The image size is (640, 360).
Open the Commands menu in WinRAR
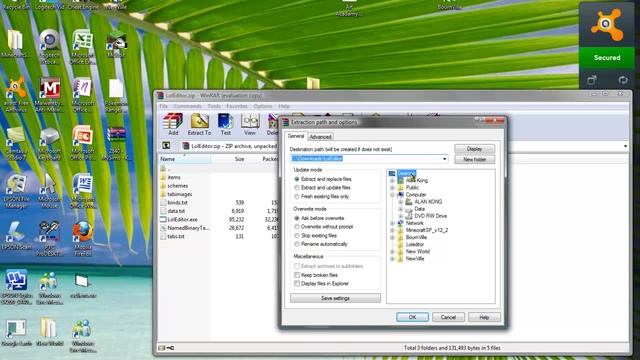click(187, 106)
